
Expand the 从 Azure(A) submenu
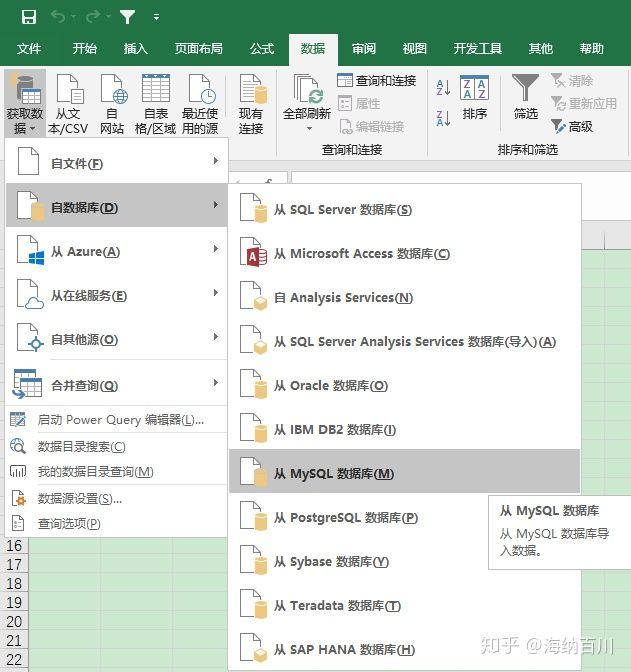117,250
